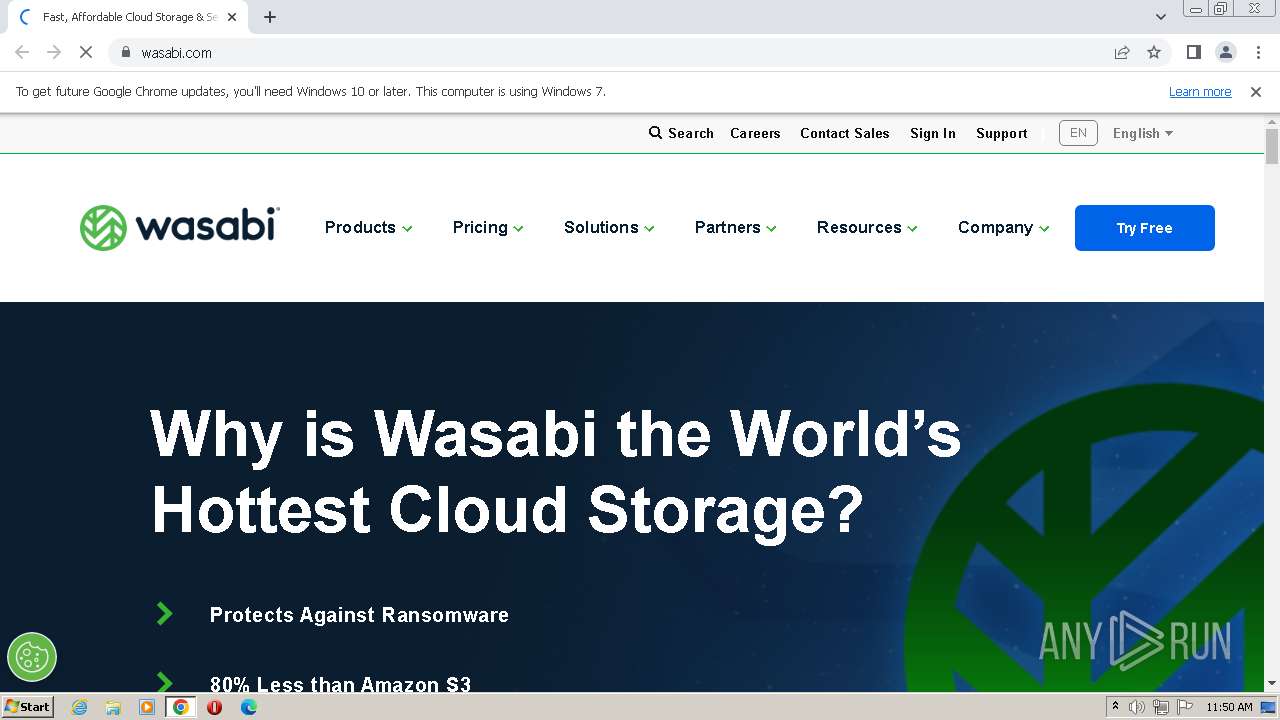Follow the Learn more link
The image size is (1280, 720).
[1200, 91]
